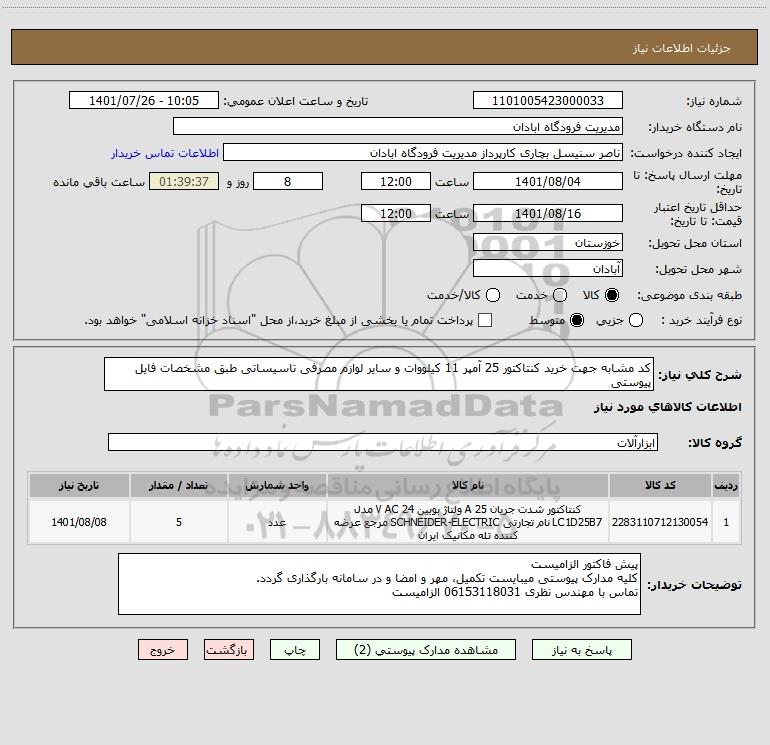This screenshot has width=770, height=745.
Task: Click the تاریخ نیاز column header
Action: click(x=79, y=485)
